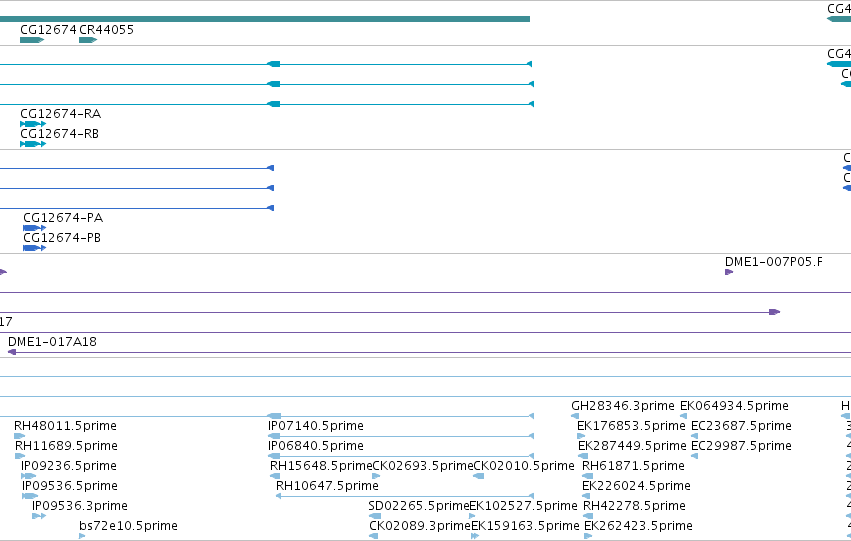
Task: Click the EK262423.5prime EST label
Action: click(x=638, y=526)
